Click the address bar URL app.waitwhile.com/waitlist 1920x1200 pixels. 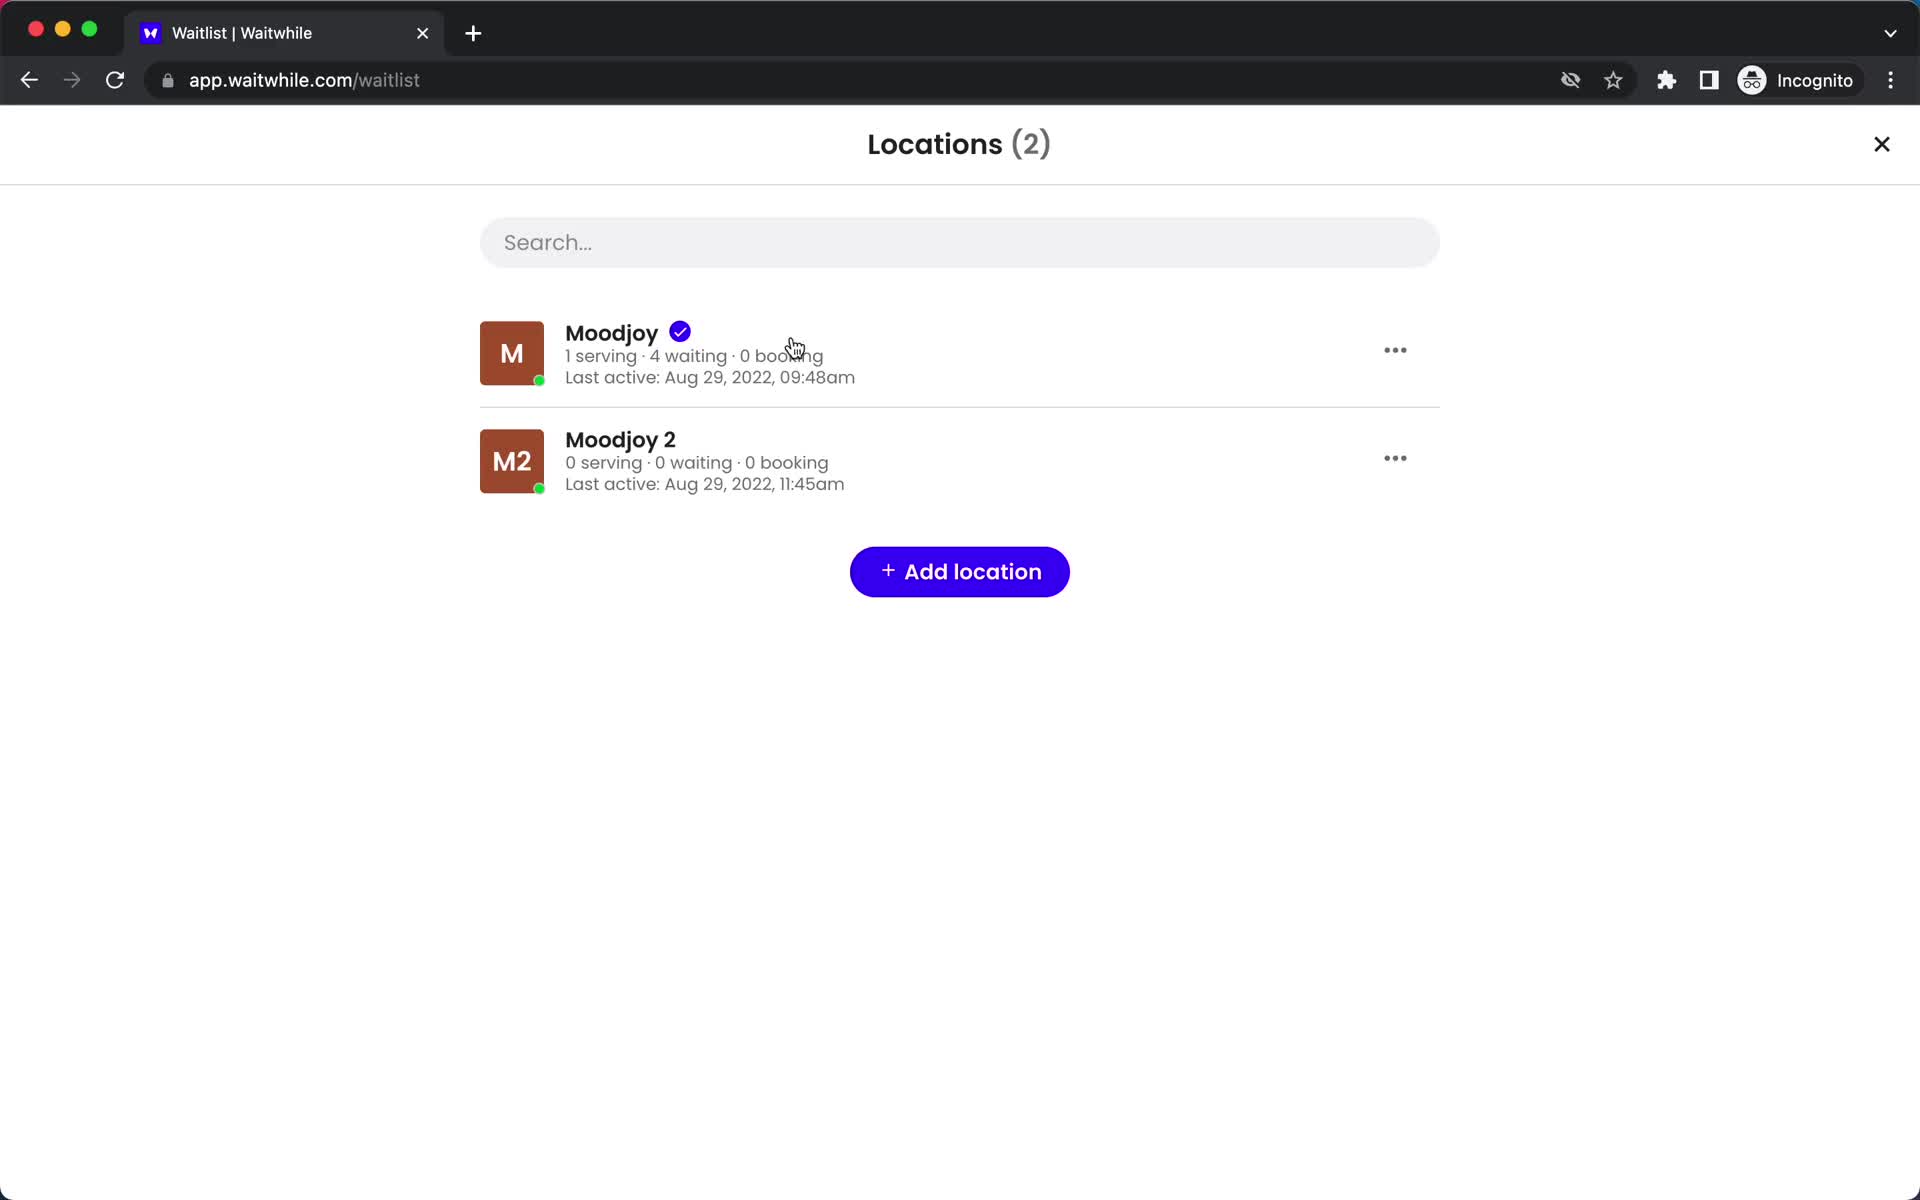304,80
